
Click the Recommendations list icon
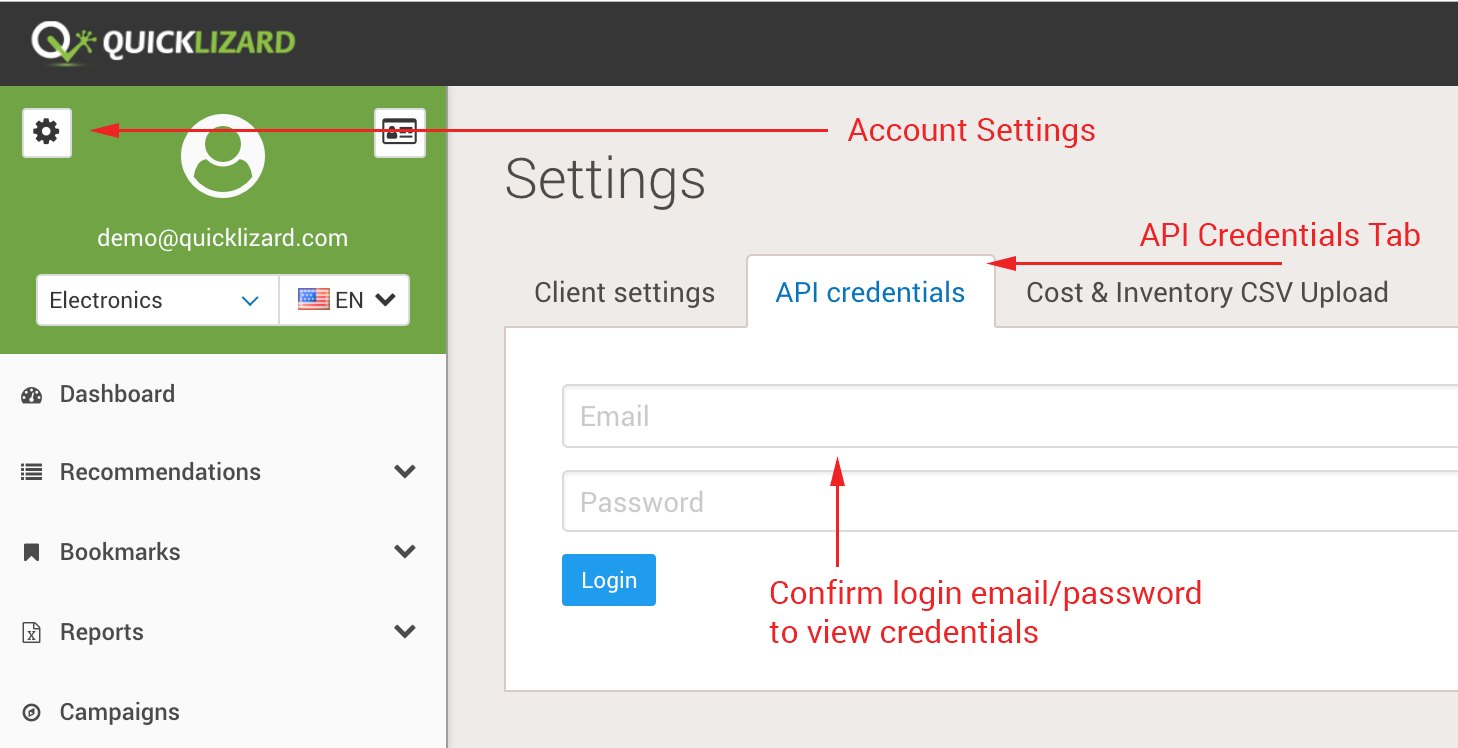point(31,471)
